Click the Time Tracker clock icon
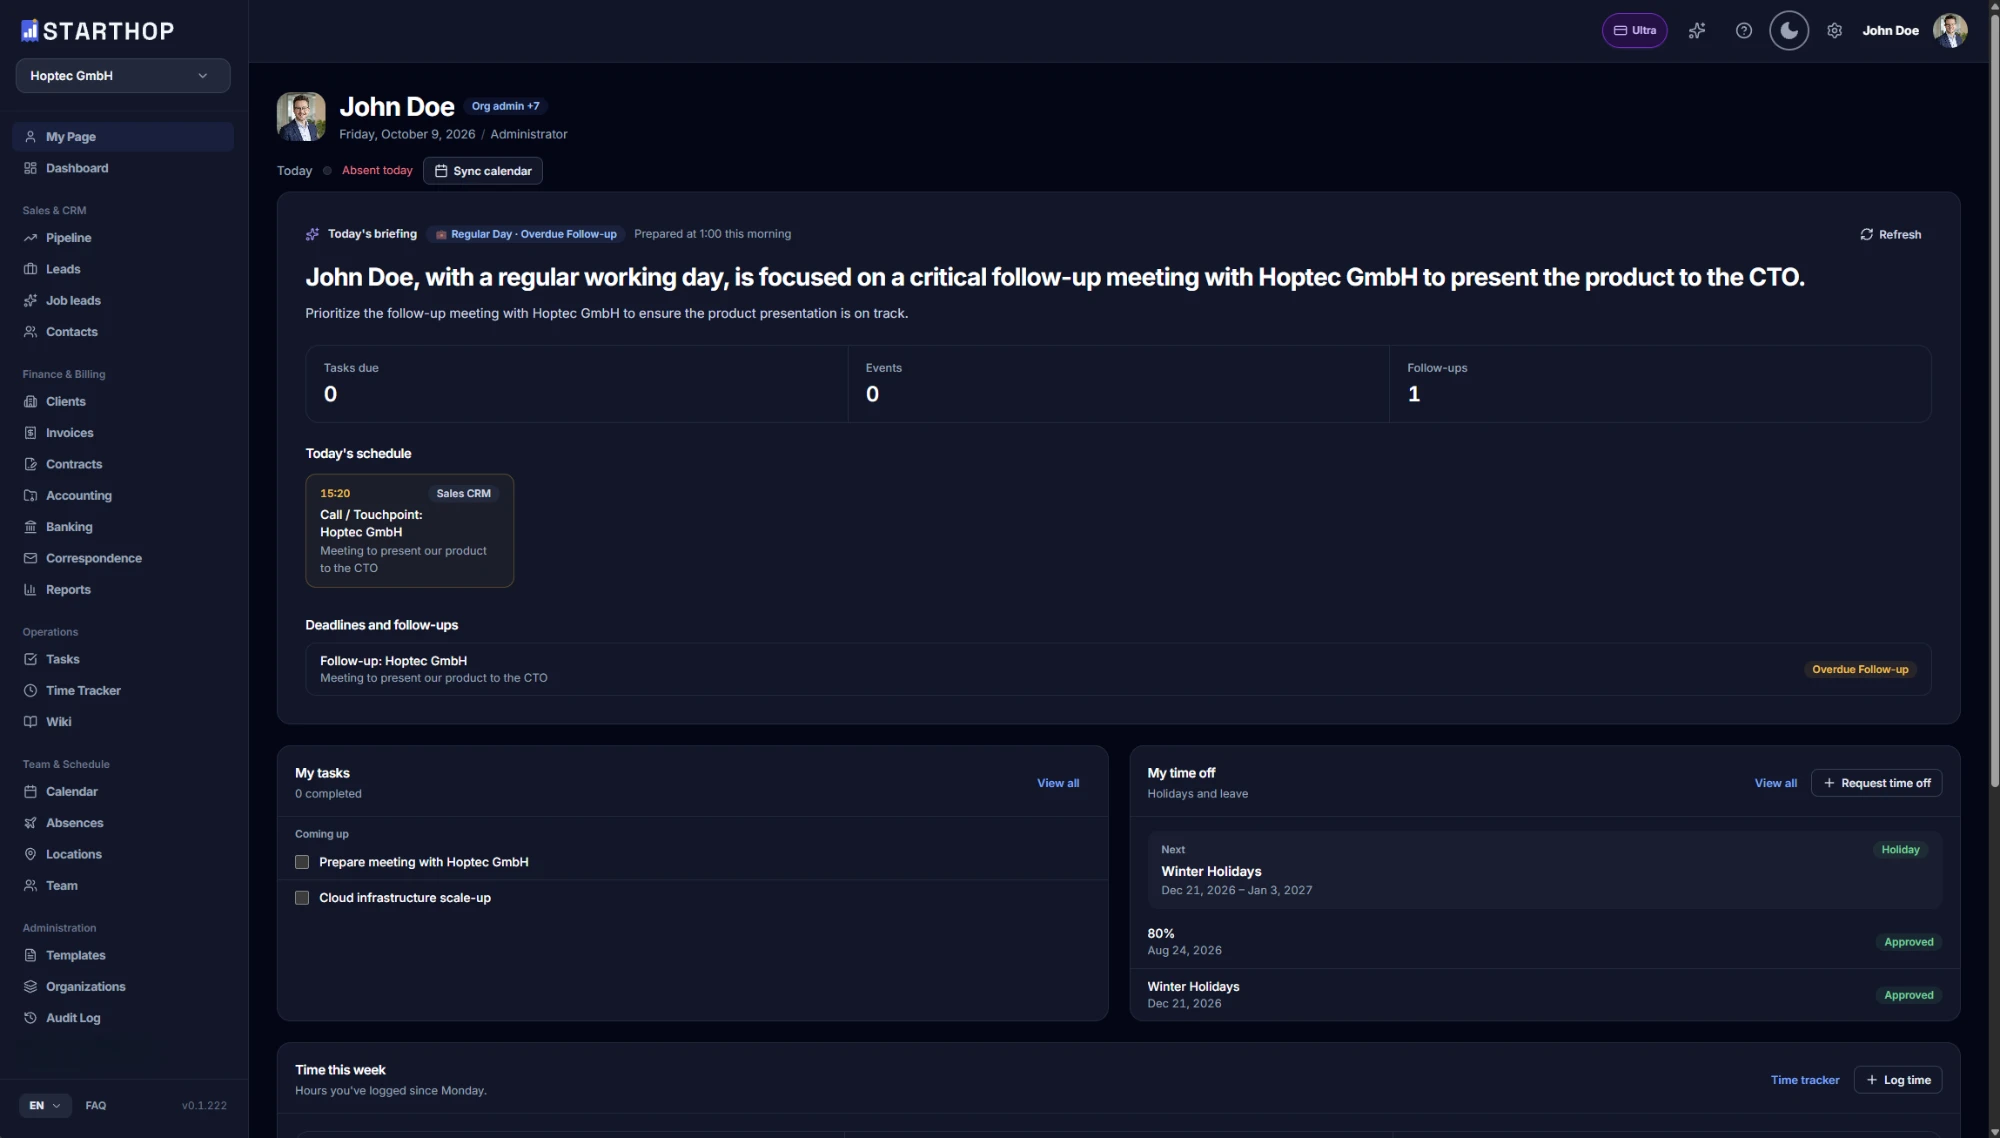 click(x=30, y=691)
